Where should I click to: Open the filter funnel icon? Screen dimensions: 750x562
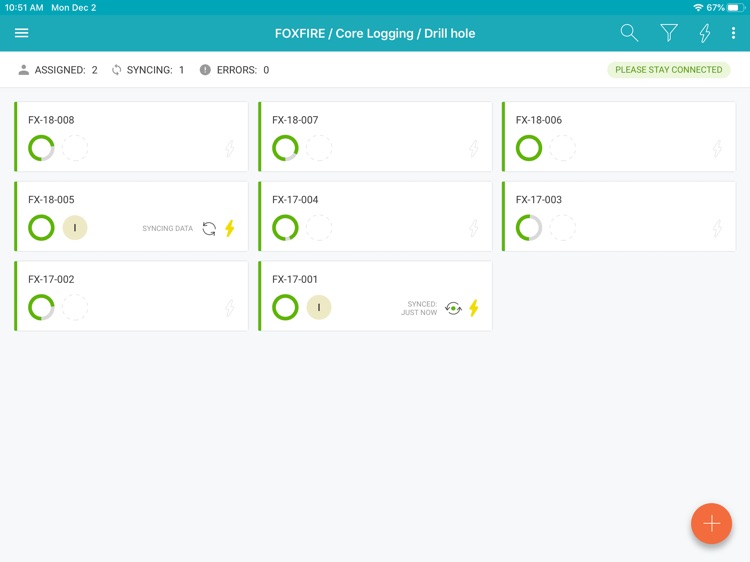coord(669,33)
